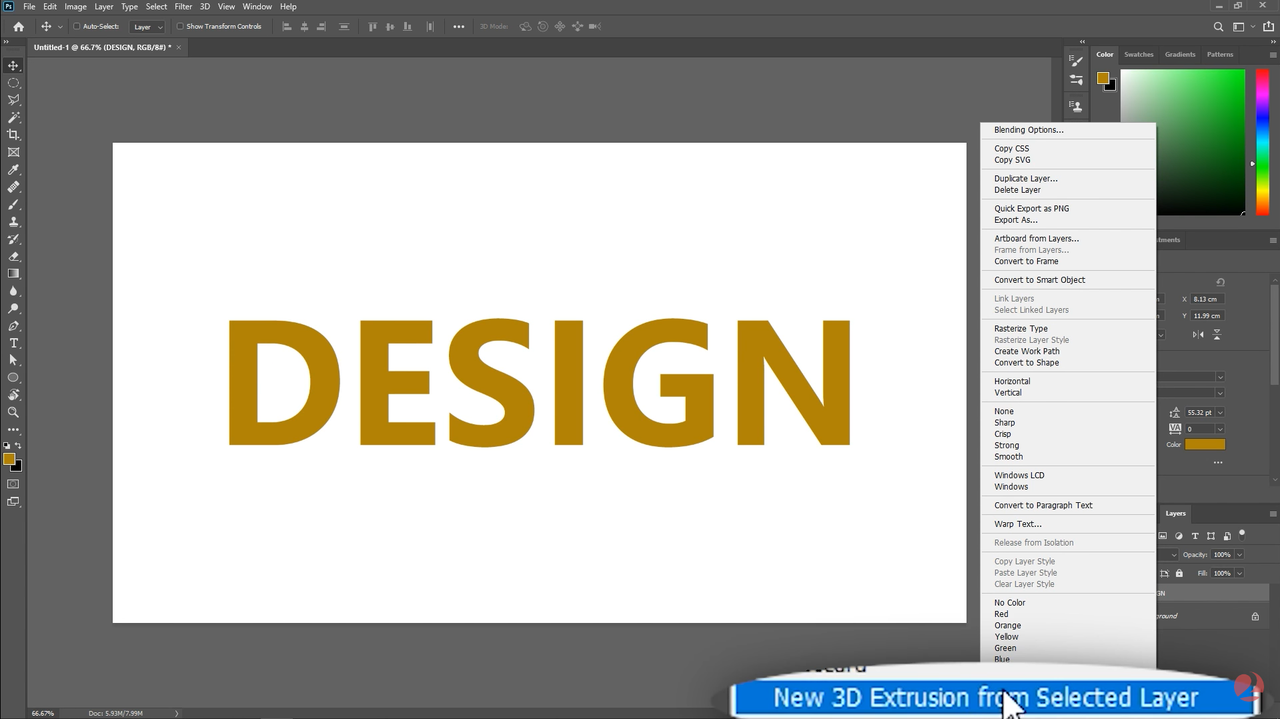Click the Search icon at top right

(1218, 27)
